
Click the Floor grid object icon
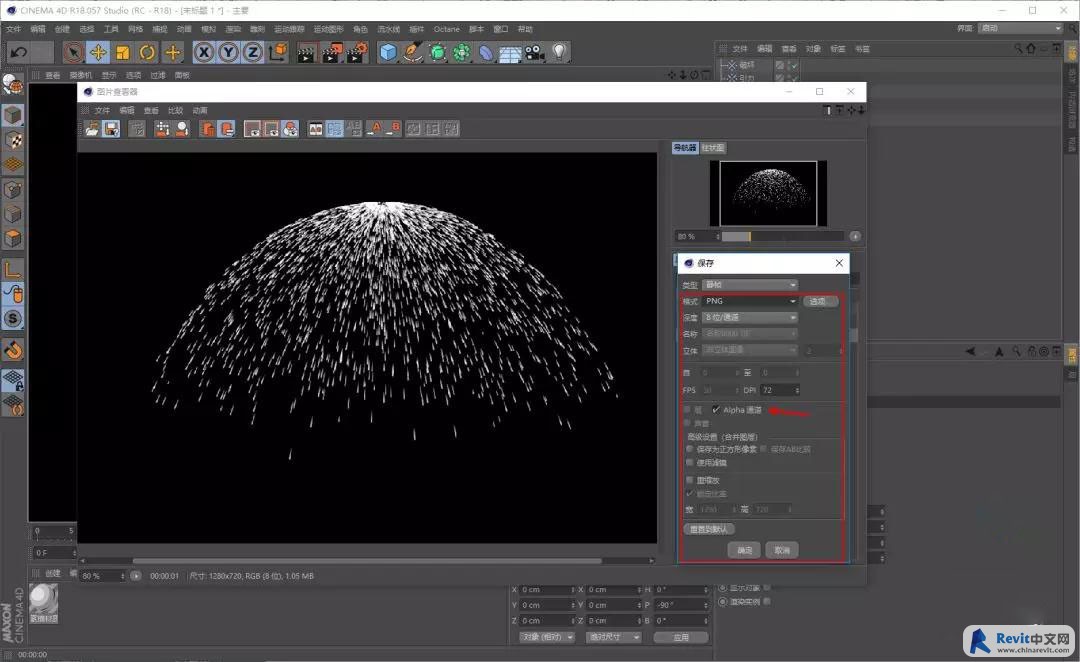[x=510, y=52]
